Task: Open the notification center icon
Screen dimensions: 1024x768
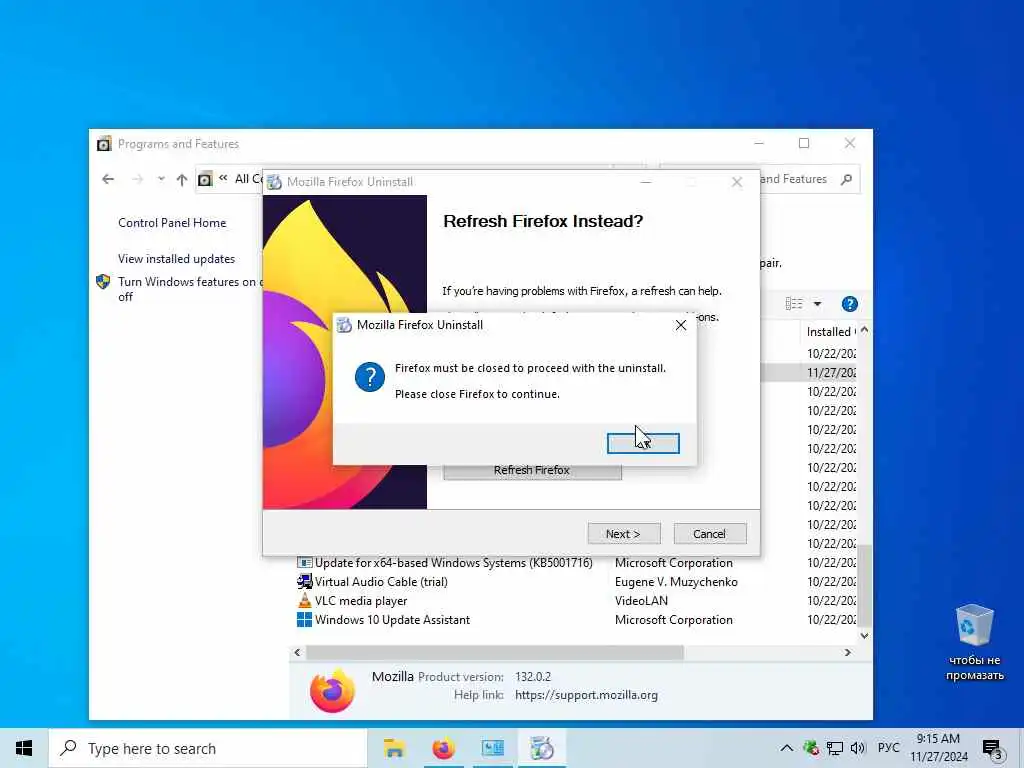Action: (x=993, y=749)
